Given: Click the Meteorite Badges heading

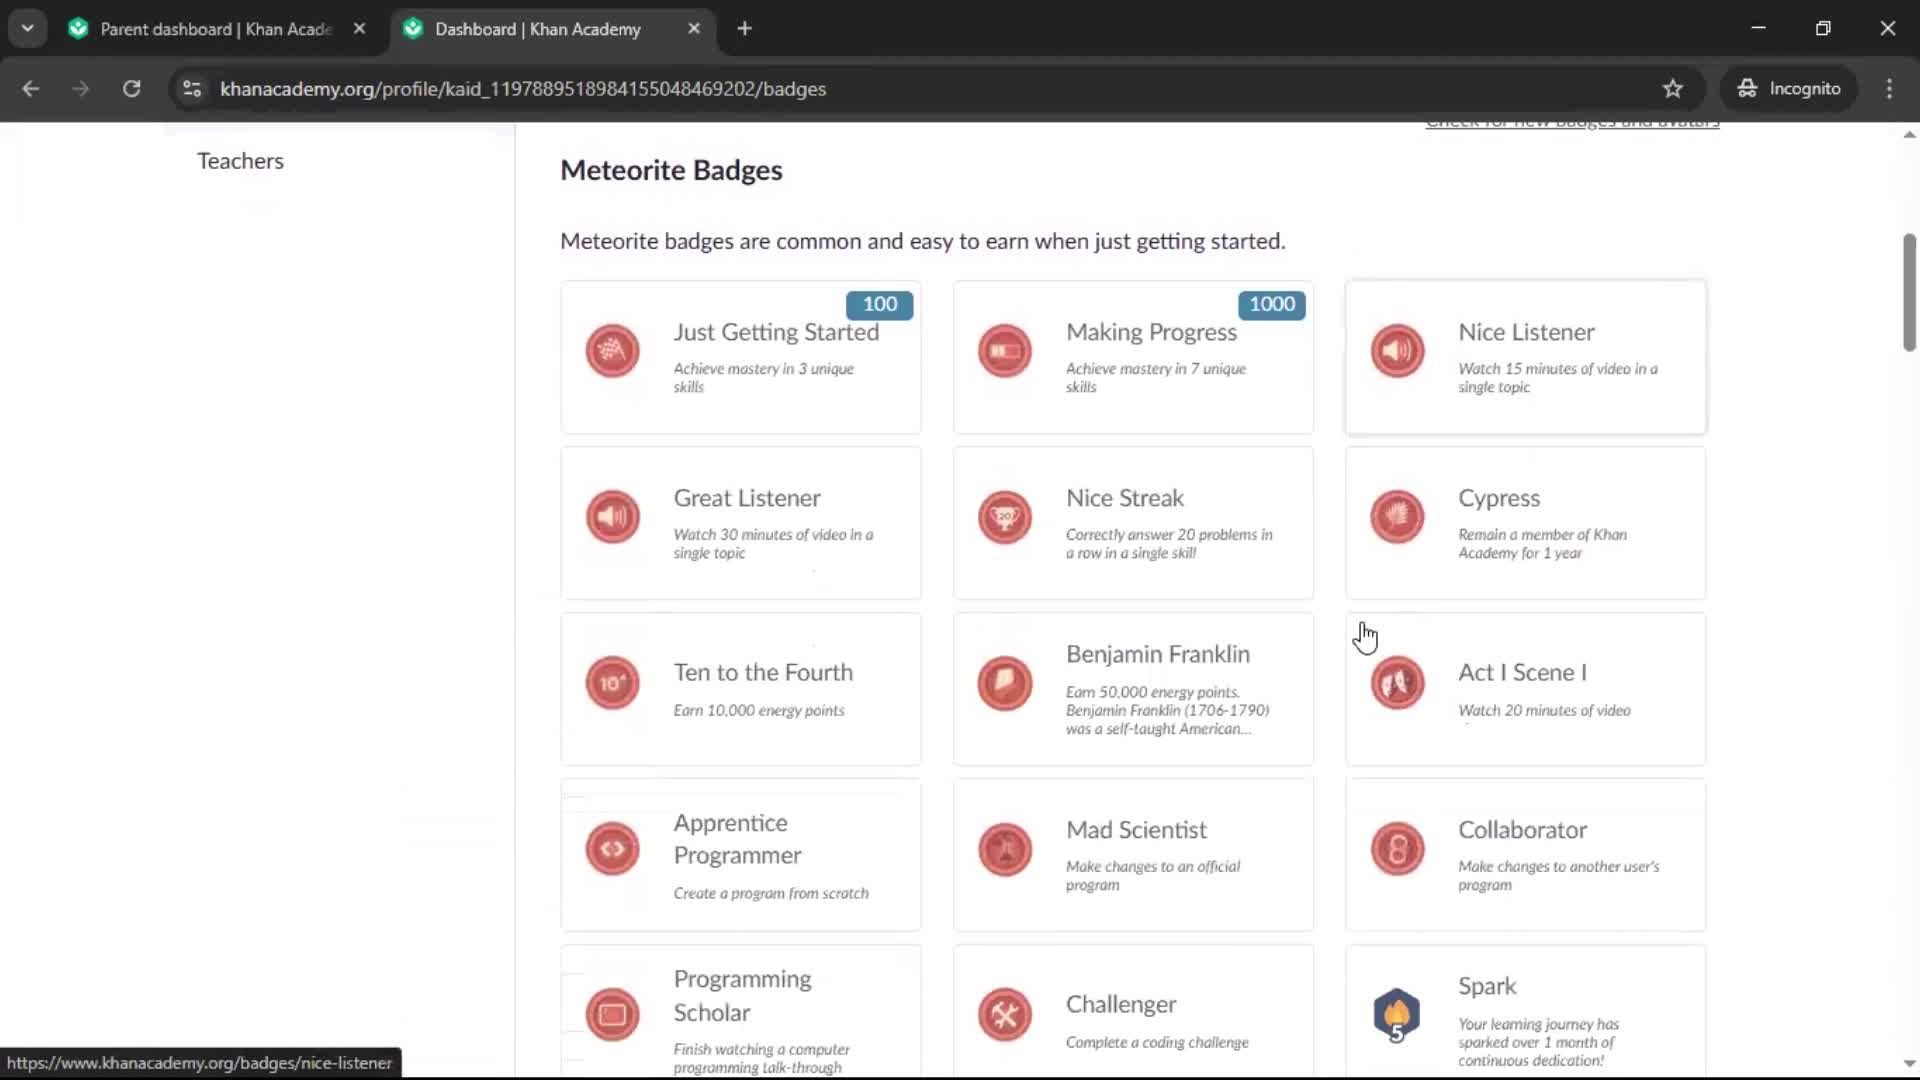Looking at the screenshot, I should click(671, 170).
